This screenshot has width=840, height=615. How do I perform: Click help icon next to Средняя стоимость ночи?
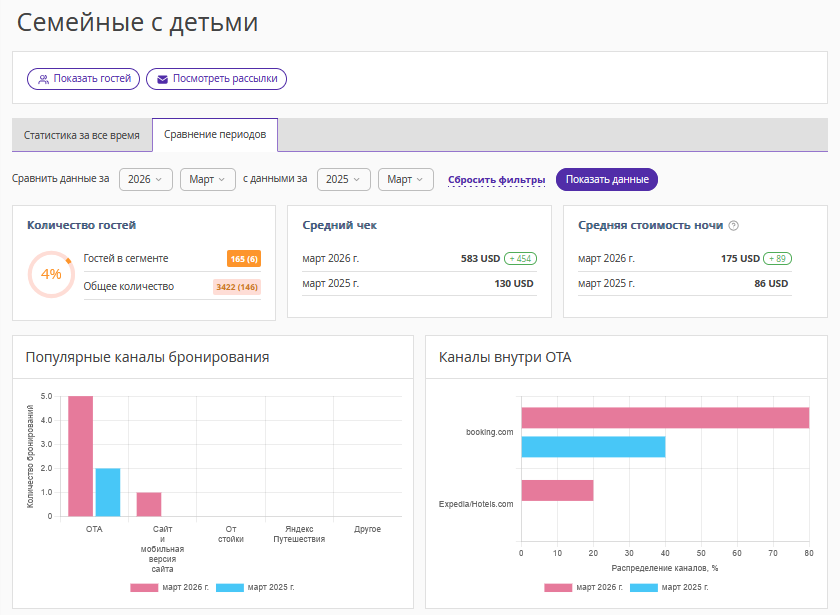[x=733, y=226]
